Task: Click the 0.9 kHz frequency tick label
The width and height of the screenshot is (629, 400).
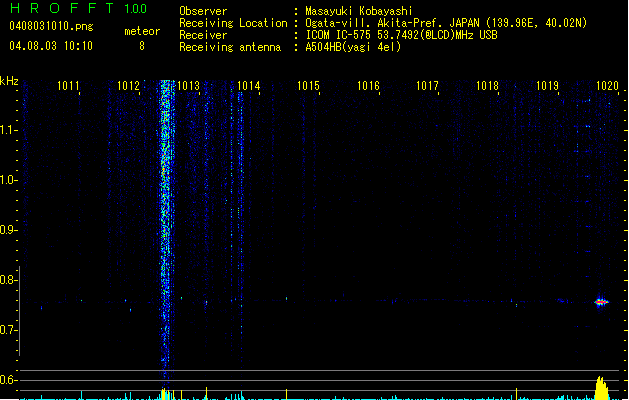Action: point(8,230)
